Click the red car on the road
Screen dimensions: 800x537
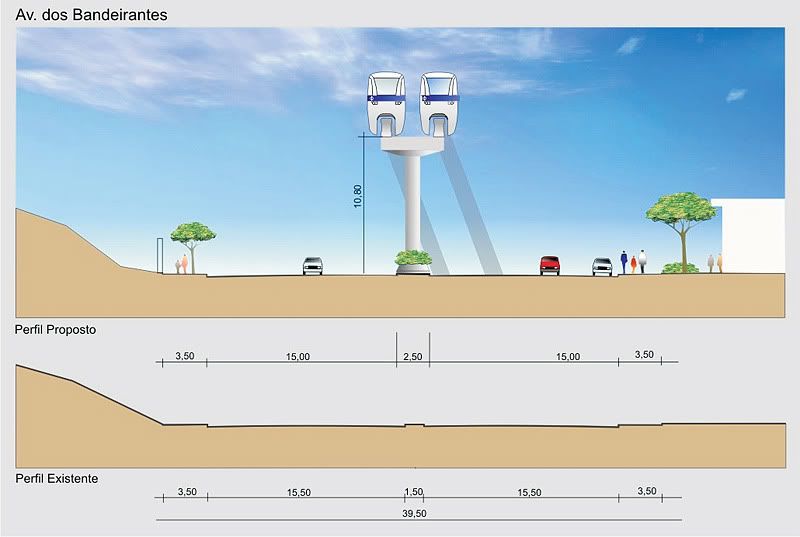[x=550, y=265]
